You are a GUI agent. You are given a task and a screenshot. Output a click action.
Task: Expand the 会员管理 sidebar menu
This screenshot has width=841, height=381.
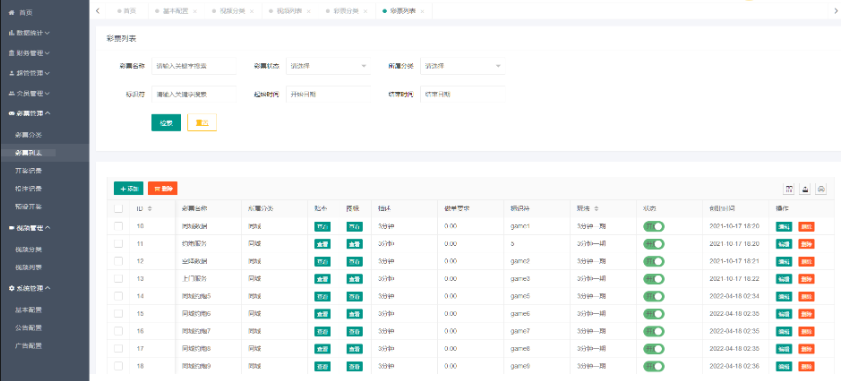coord(45,93)
